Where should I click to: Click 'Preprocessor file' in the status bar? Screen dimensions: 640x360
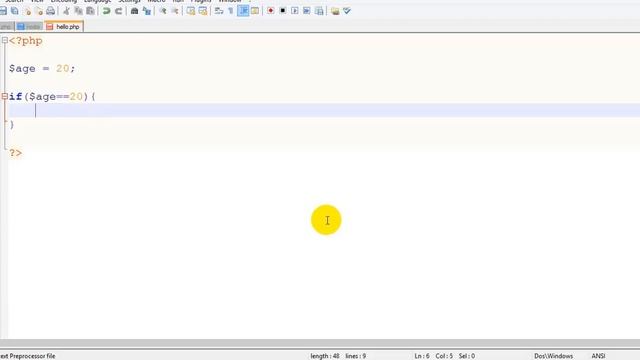point(32,356)
